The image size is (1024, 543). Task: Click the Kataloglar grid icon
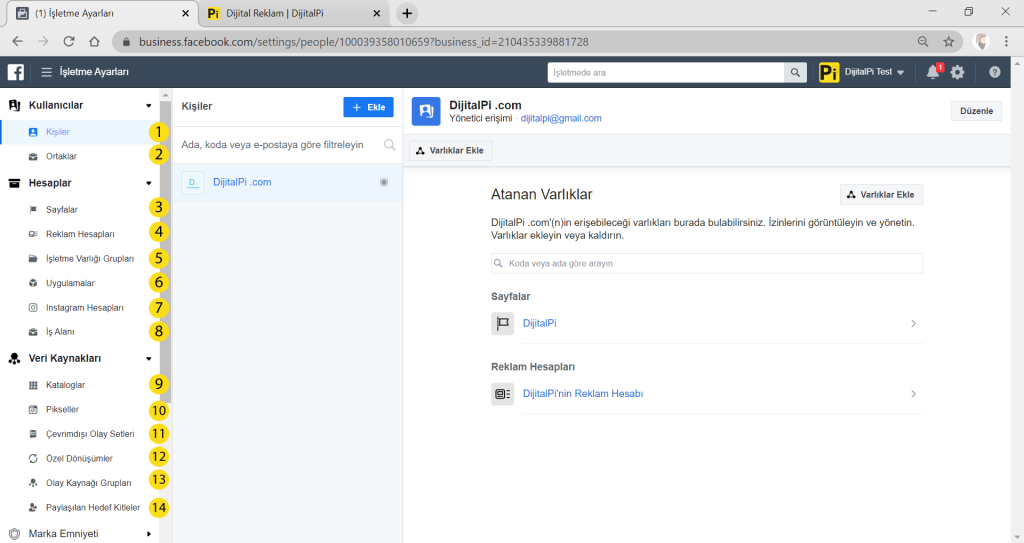(33, 386)
